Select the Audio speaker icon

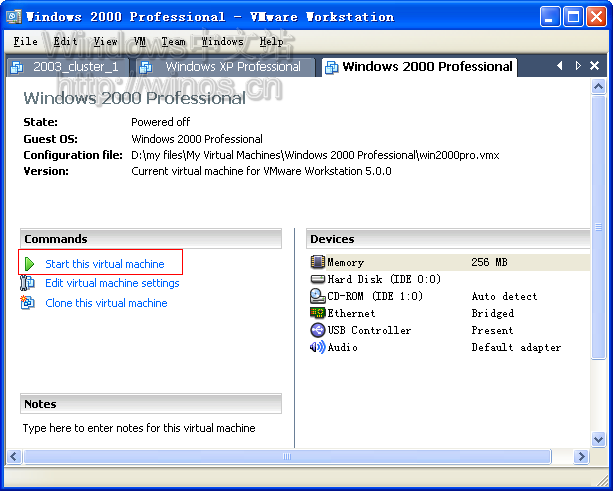[x=317, y=347]
